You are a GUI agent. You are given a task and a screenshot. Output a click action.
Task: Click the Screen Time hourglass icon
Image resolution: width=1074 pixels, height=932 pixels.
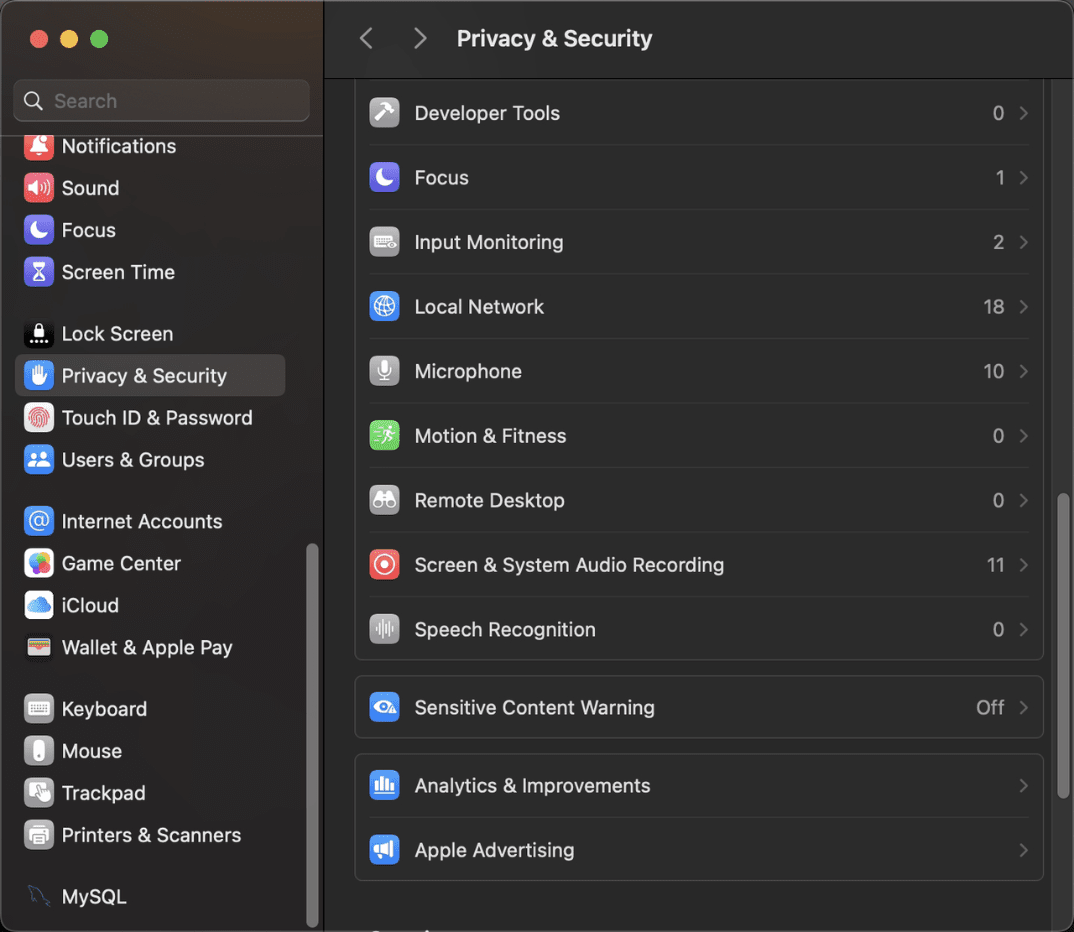pos(39,272)
